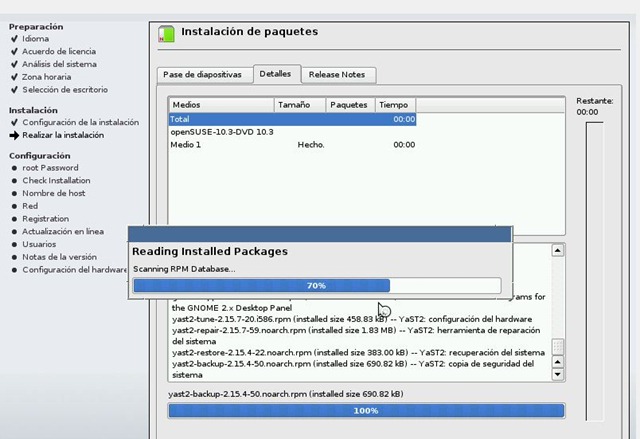Select the Total row in media table
Image resolution: width=640 pixels, height=439 pixels.
coord(292,119)
